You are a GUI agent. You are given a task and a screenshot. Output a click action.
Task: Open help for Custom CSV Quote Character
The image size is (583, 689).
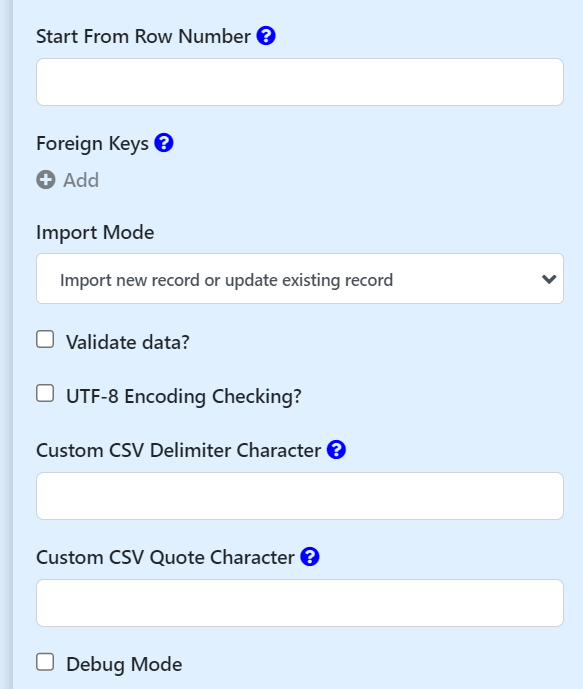tap(310, 557)
